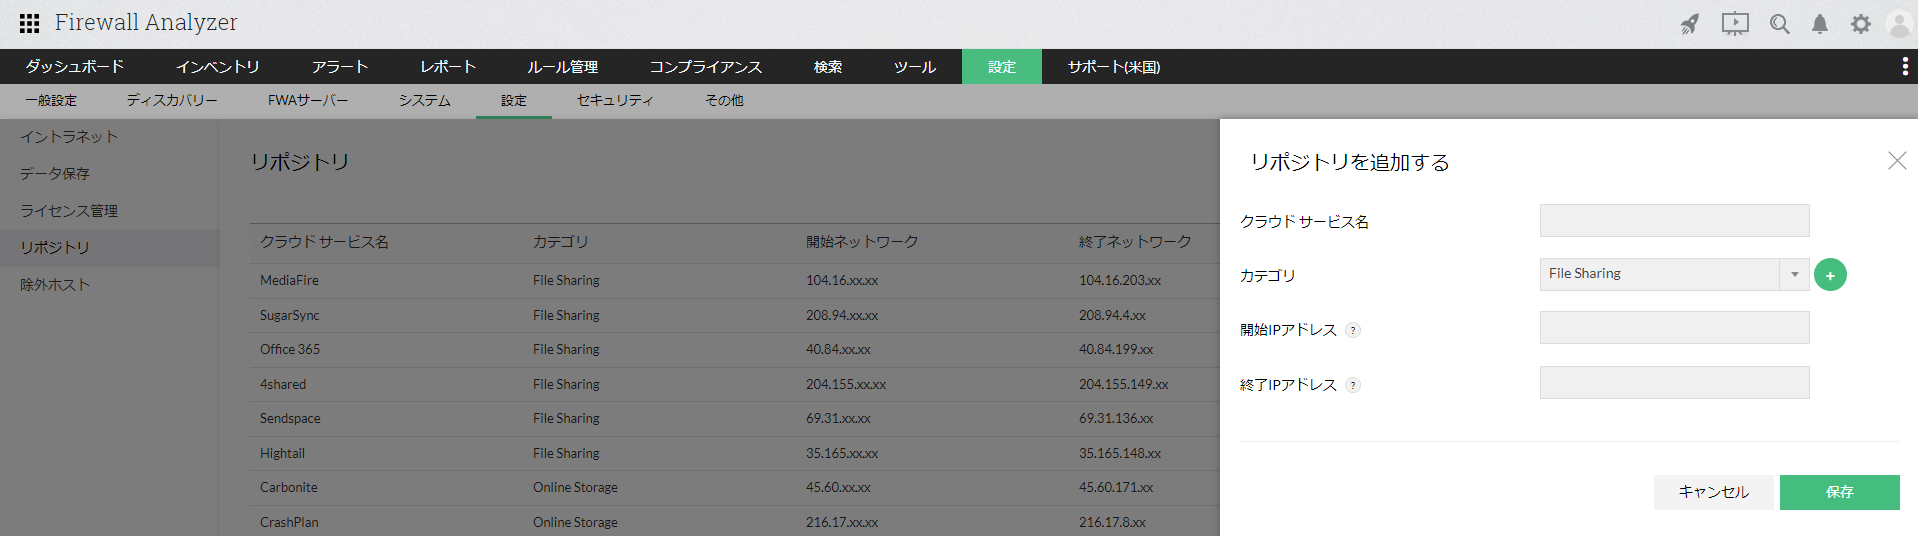Click the クラウドサービス名 input field

(x=1674, y=221)
